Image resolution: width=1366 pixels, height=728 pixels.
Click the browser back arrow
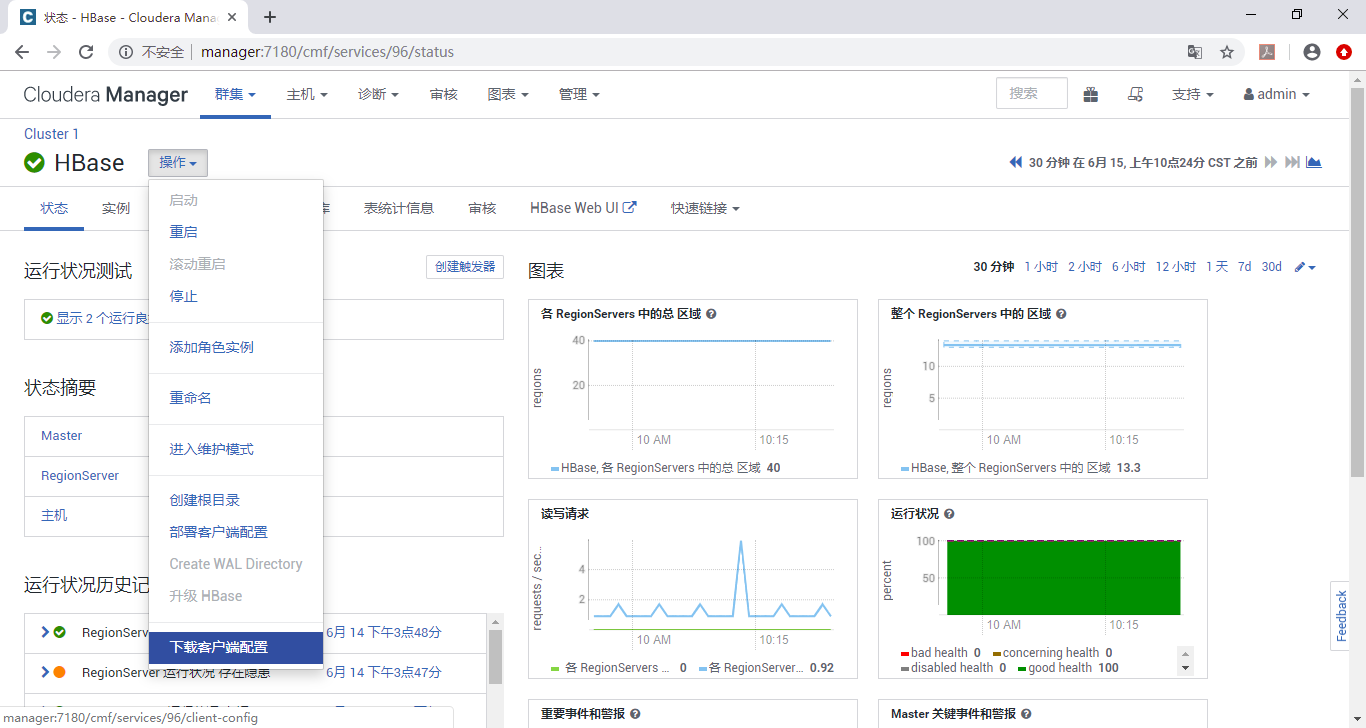pos(22,52)
